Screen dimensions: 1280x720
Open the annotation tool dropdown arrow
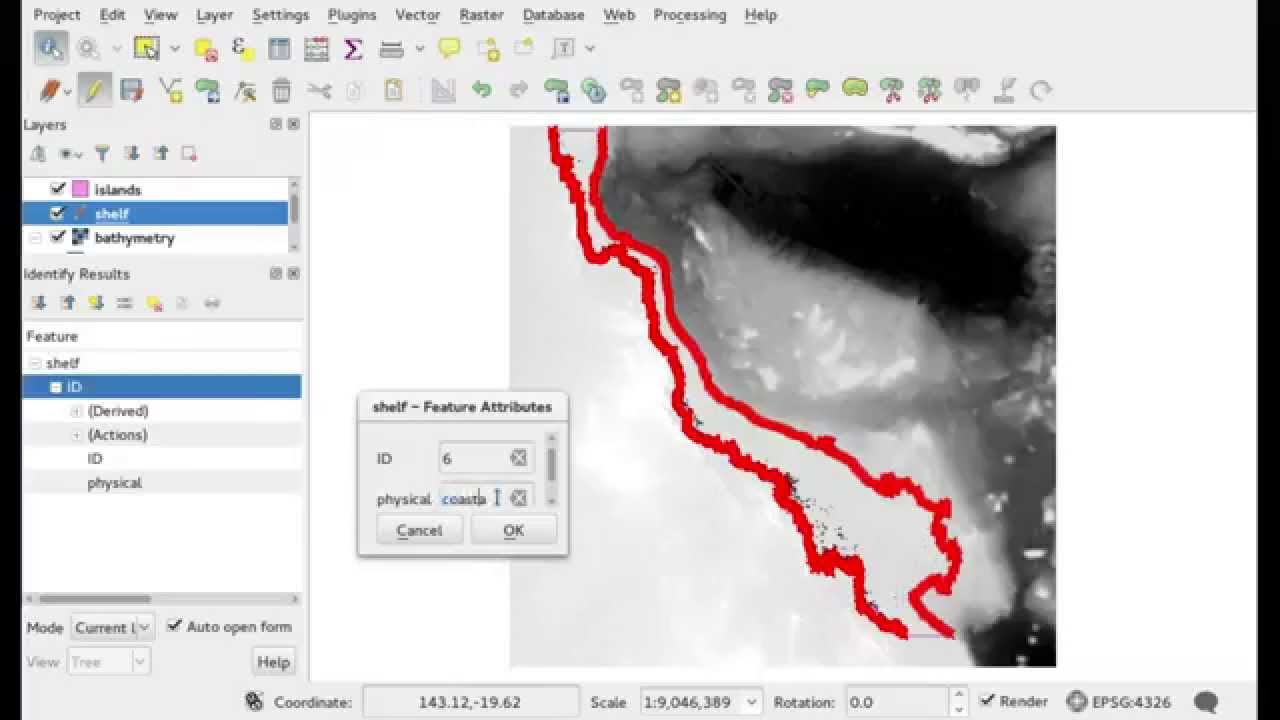coord(590,48)
